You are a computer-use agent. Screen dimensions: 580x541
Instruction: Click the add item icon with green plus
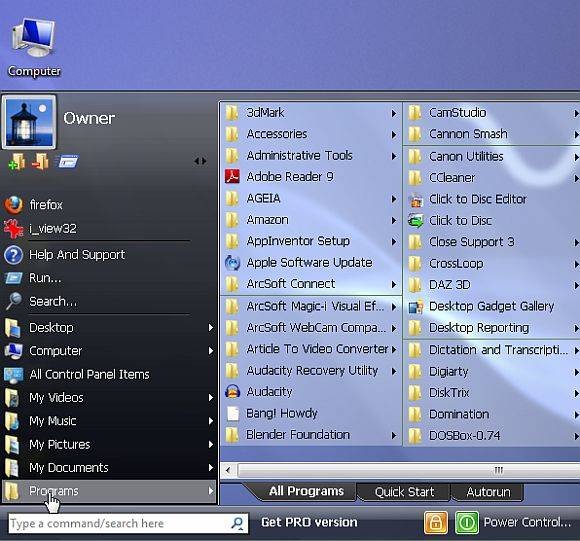(17, 162)
